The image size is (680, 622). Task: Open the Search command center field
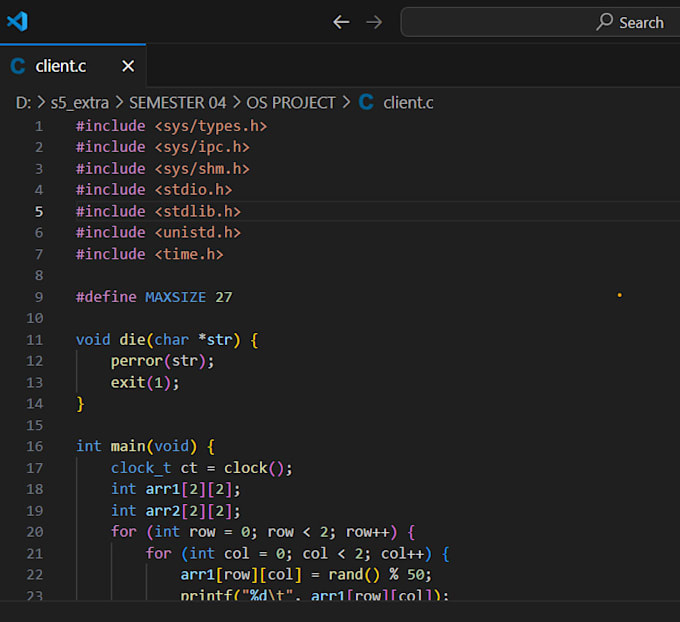coord(540,22)
